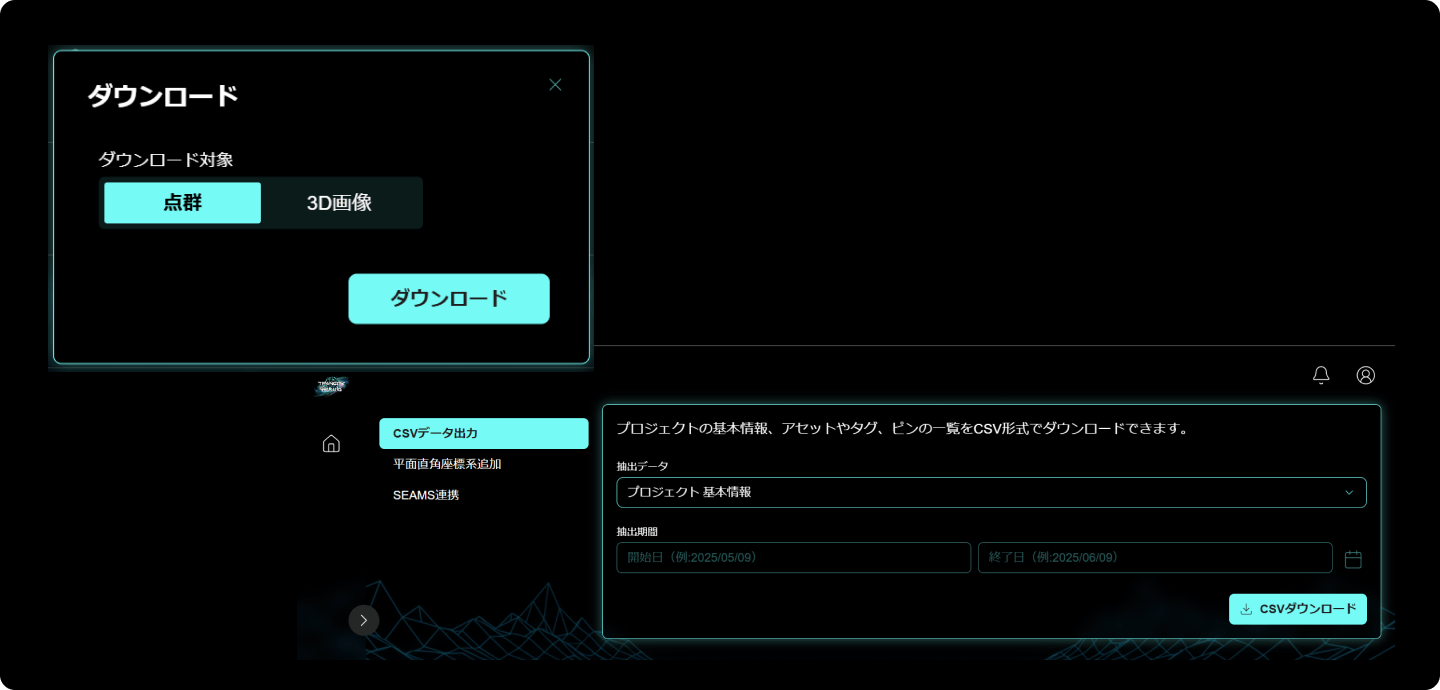Click the app logo above sidebar

[331, 387]
